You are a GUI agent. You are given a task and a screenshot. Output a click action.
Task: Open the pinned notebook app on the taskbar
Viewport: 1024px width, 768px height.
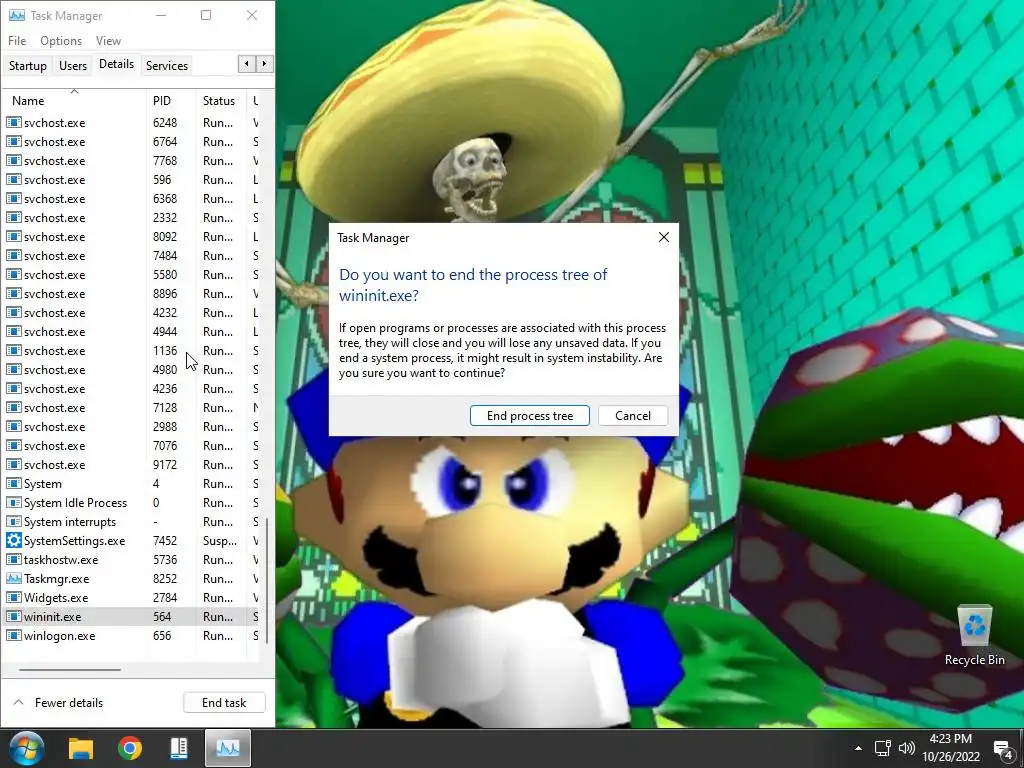tap(178, 748)
